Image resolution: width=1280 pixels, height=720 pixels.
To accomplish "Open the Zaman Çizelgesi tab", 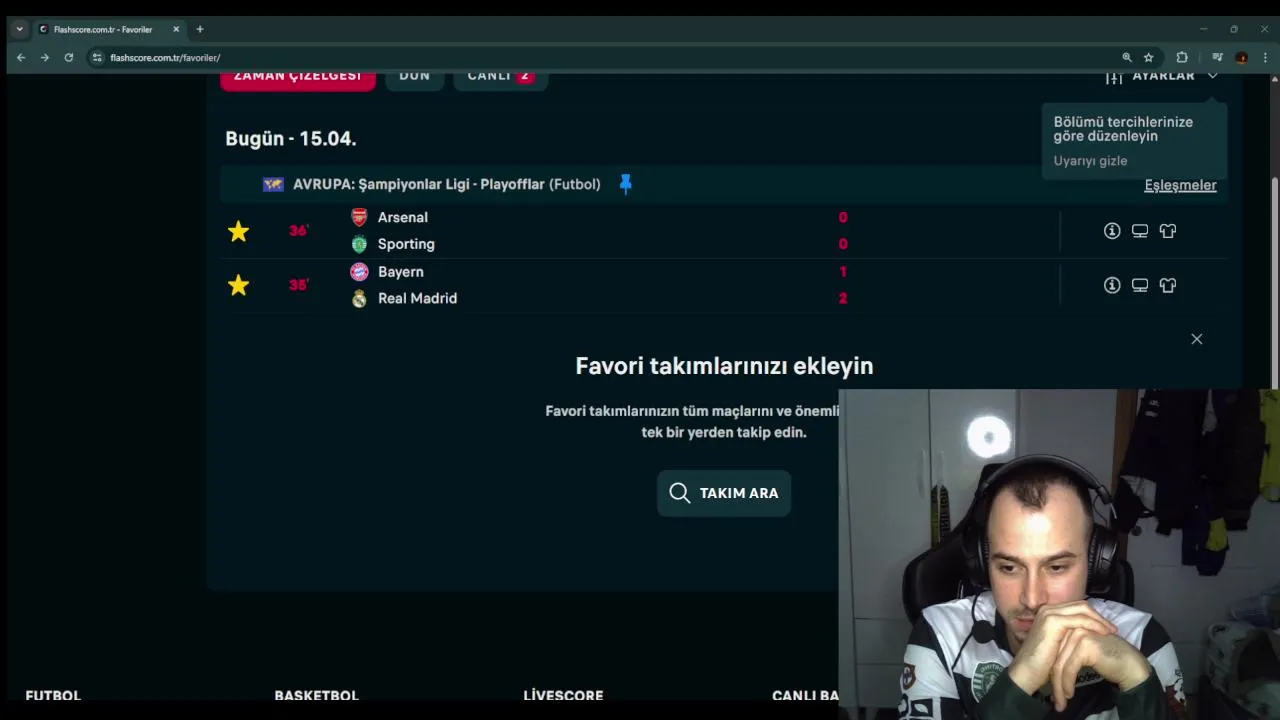I will [298, 77].
